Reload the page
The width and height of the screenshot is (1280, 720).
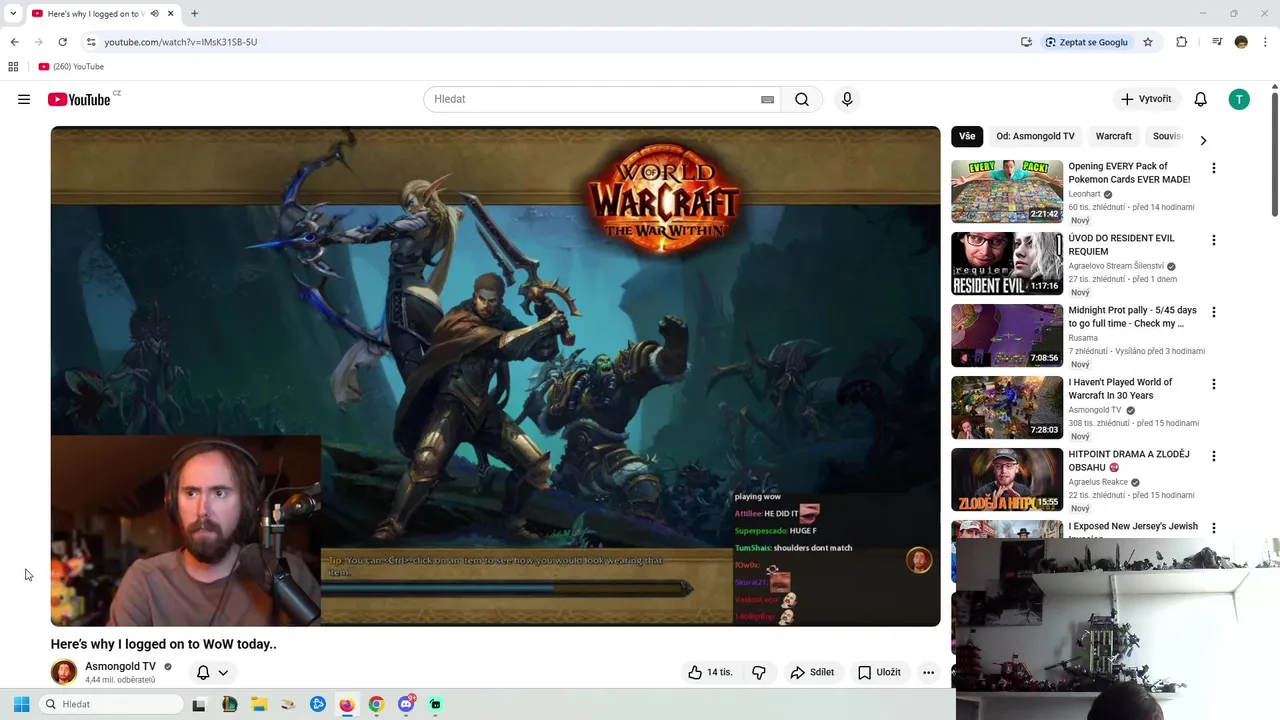pyautogui.click(x=62, y=42)
